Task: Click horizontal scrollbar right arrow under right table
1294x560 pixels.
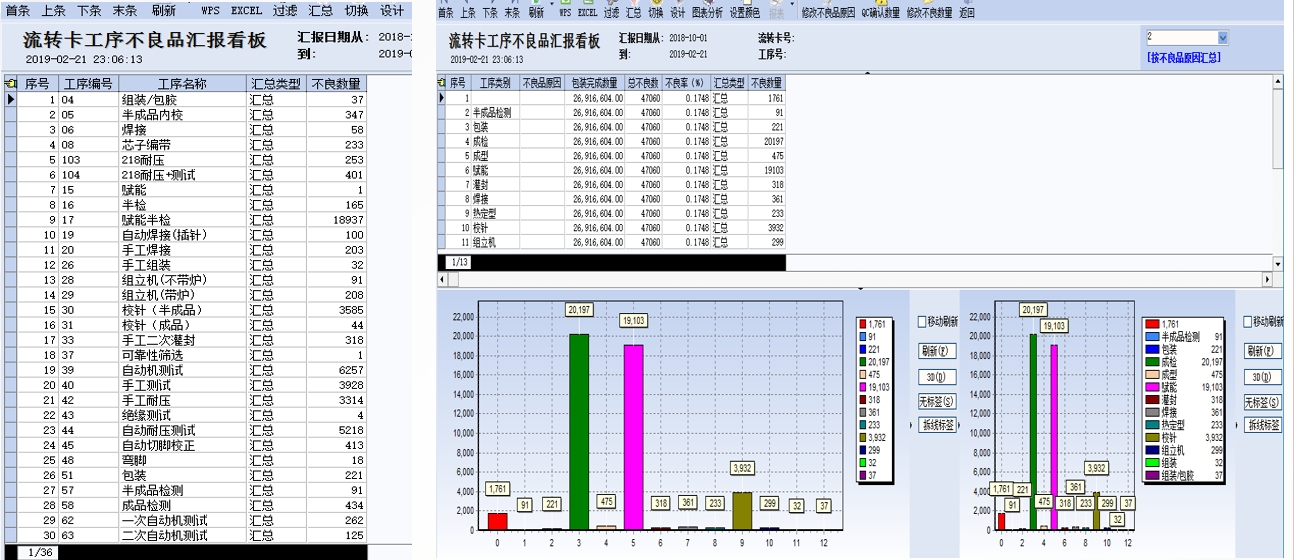Action: click(x=1267, y=279)
